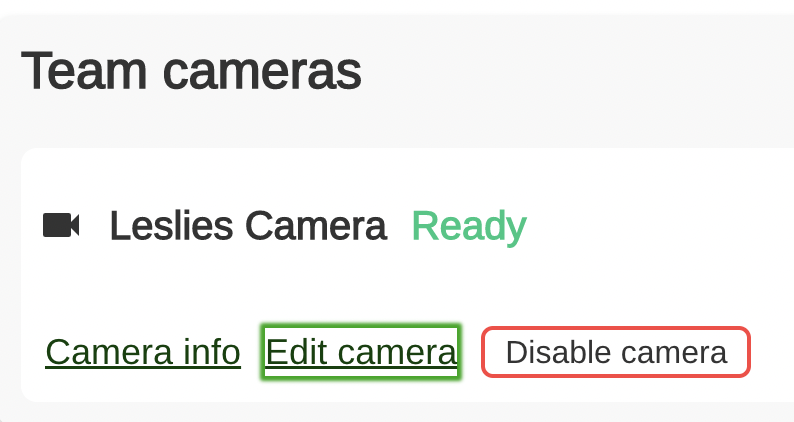794x422 pixels.
Task: Edit the settings for Leslies Camera
Action: (361, 352)
